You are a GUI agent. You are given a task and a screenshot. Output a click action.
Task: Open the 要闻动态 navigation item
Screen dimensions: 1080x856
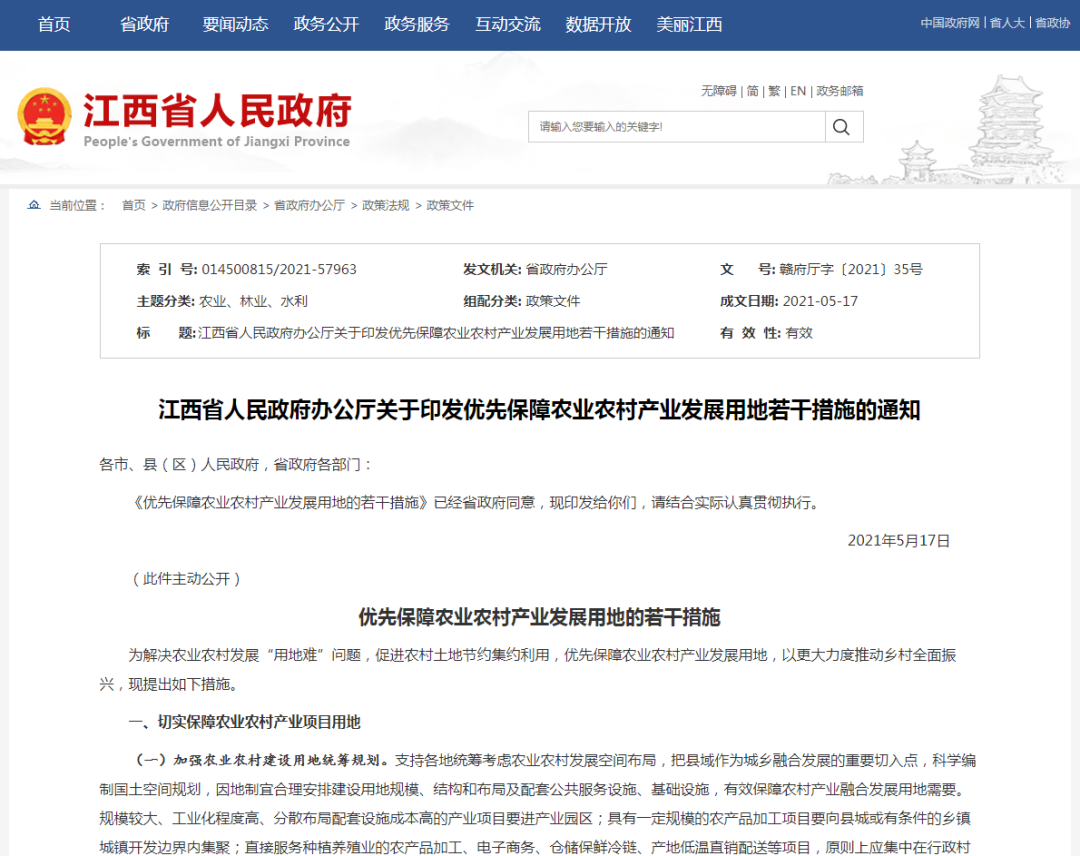[235, 25]
